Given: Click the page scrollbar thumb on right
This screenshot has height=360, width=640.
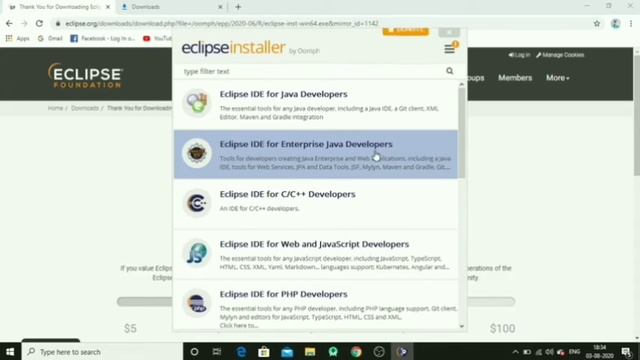Looking at the screenshot, I should 637,115.
